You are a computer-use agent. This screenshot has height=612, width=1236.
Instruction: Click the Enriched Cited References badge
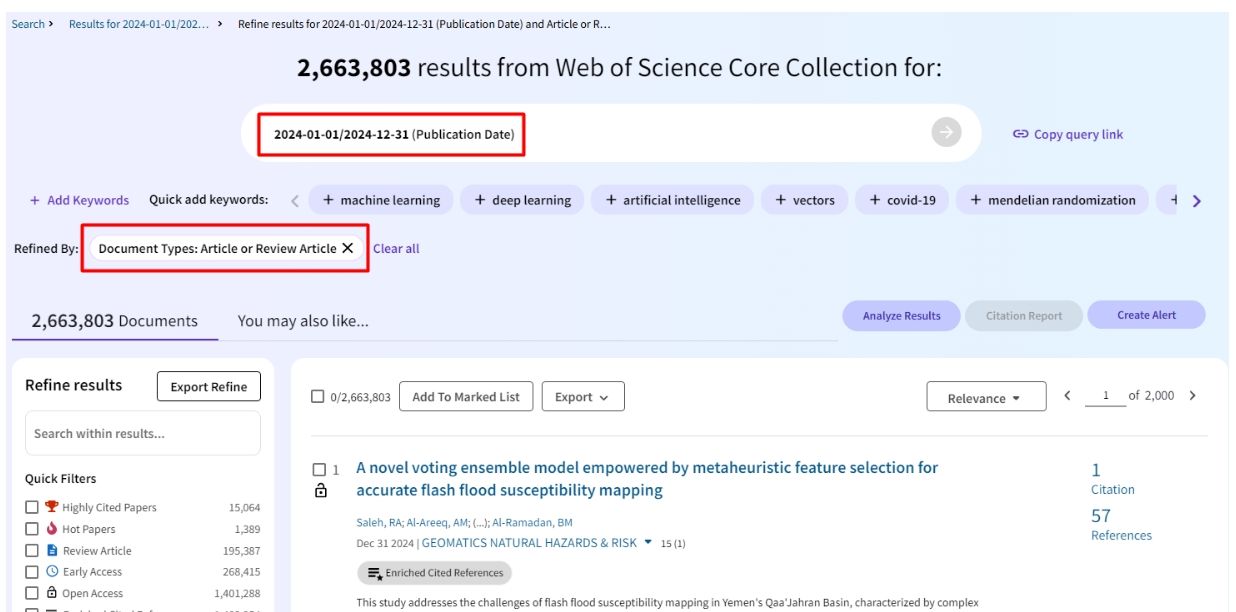[x=435, y=573]
